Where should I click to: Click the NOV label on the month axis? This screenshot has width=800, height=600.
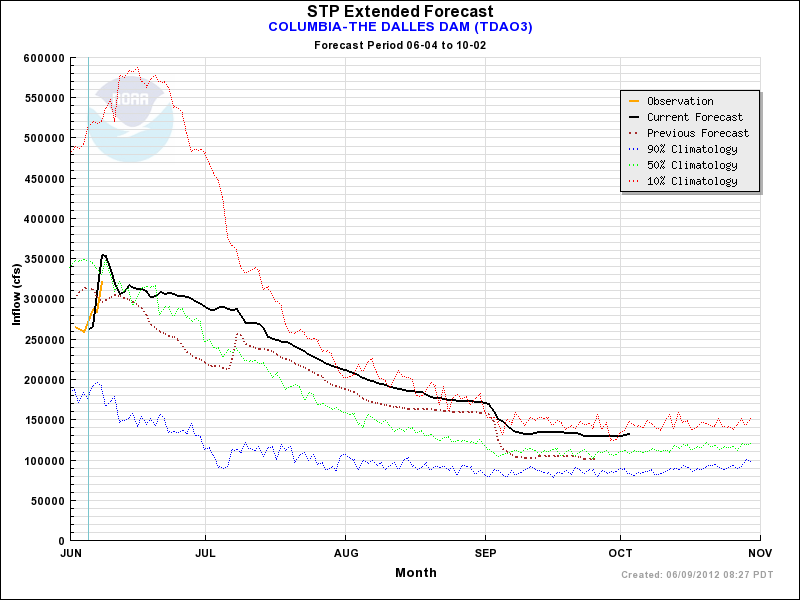point(759,552)
